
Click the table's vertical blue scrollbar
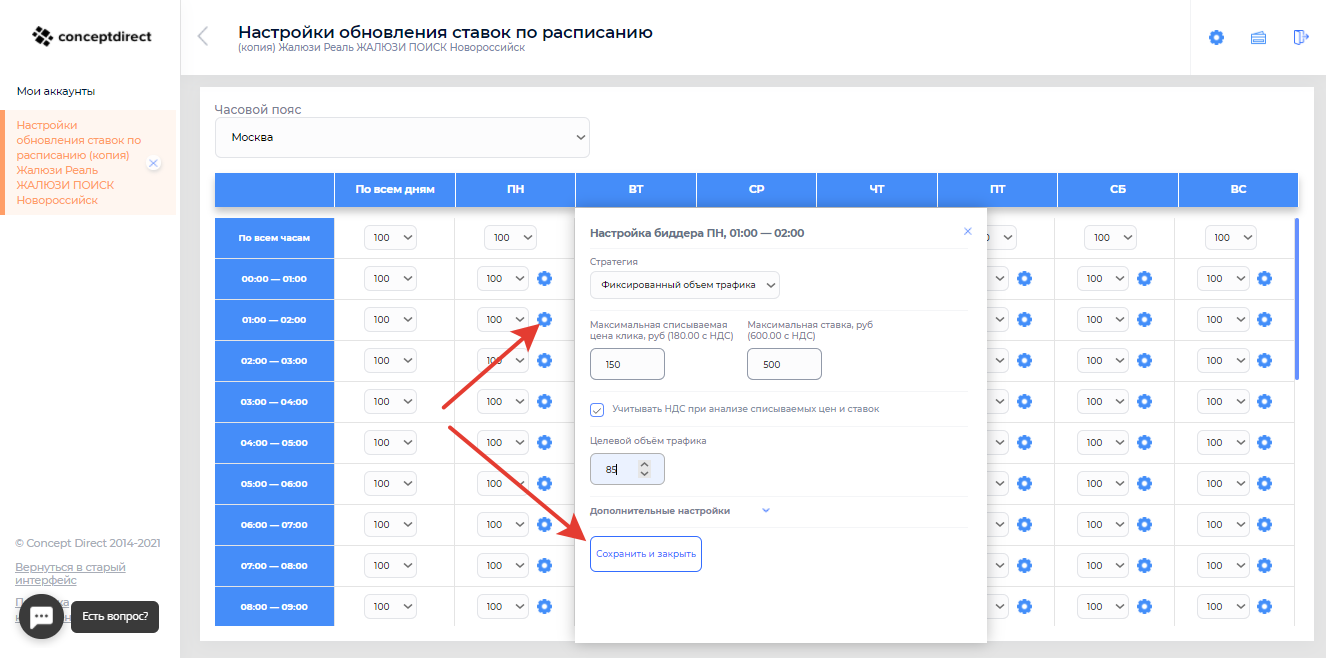1297,298
